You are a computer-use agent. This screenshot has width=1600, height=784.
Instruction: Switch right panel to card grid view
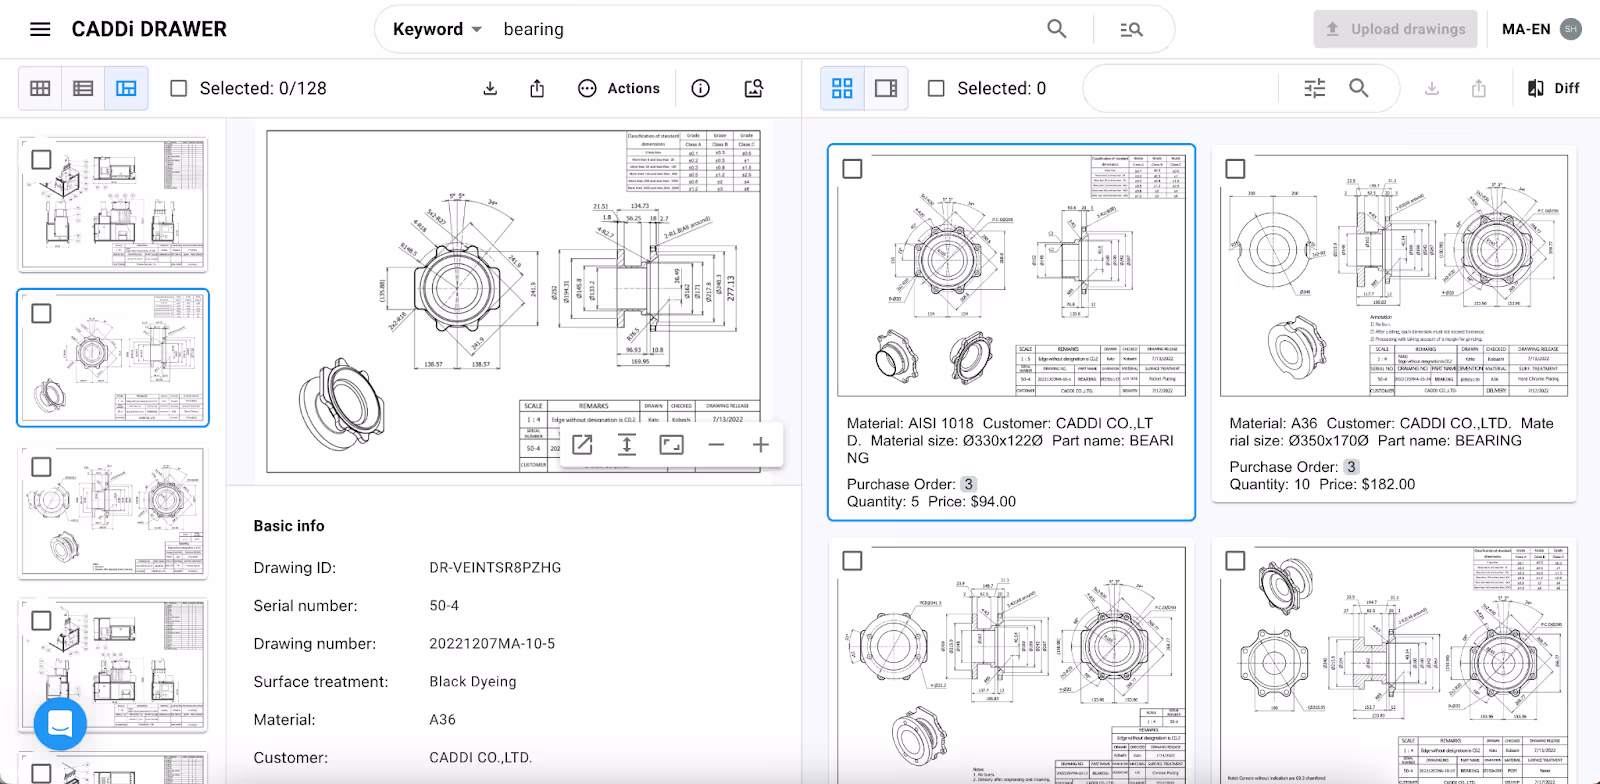click(842, 88)
